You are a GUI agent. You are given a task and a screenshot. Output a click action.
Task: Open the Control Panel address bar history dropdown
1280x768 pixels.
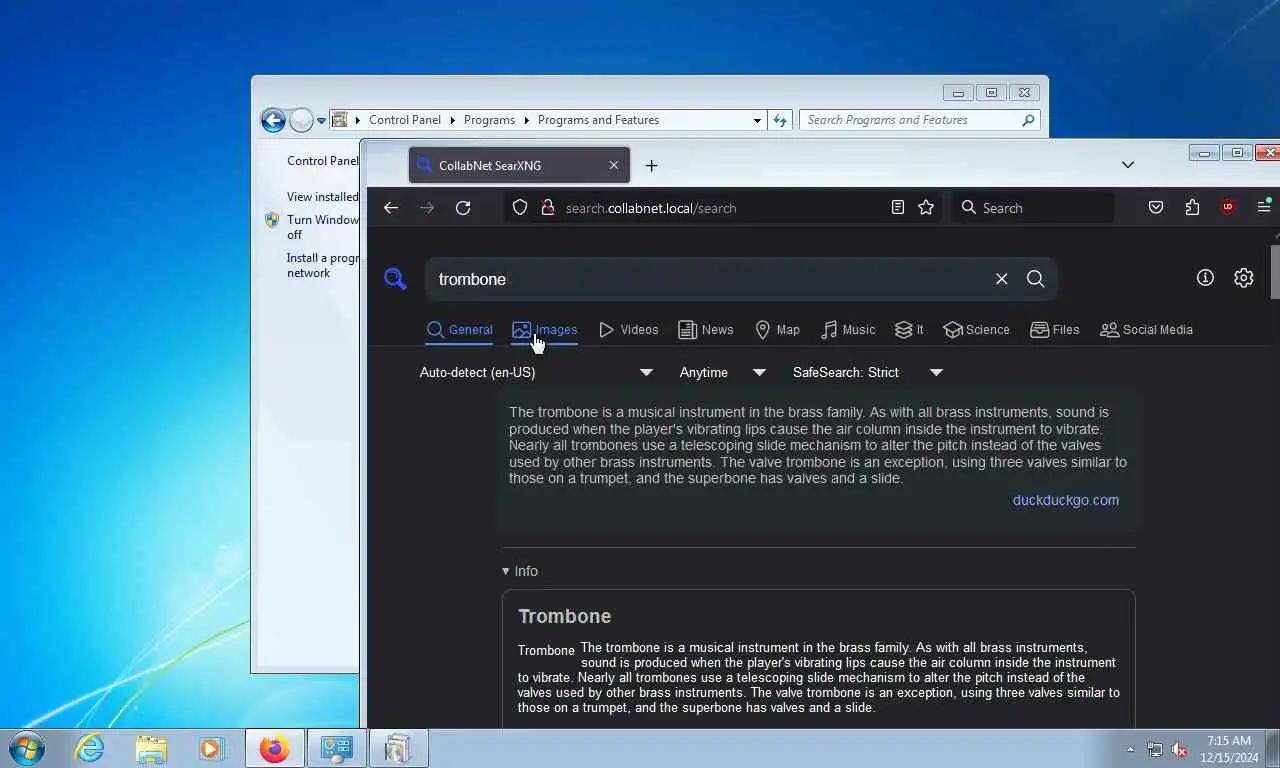tap(757, 120)
